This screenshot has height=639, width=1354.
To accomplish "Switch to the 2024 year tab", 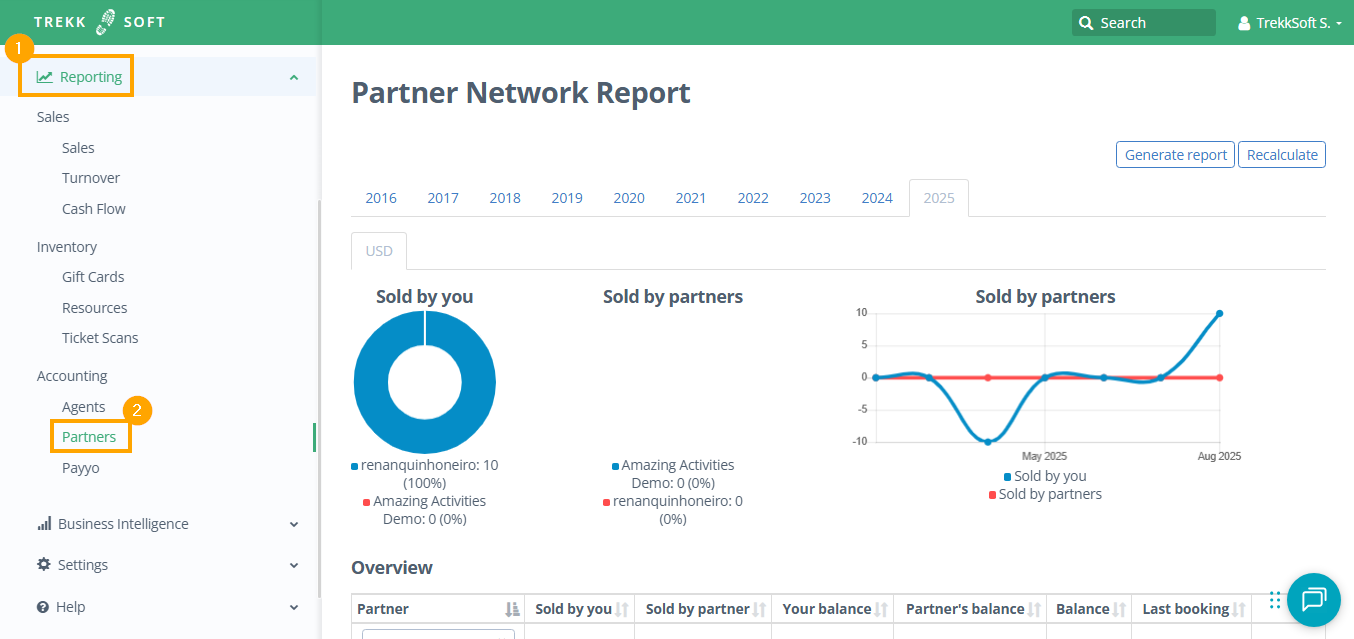I will point(877,198).
